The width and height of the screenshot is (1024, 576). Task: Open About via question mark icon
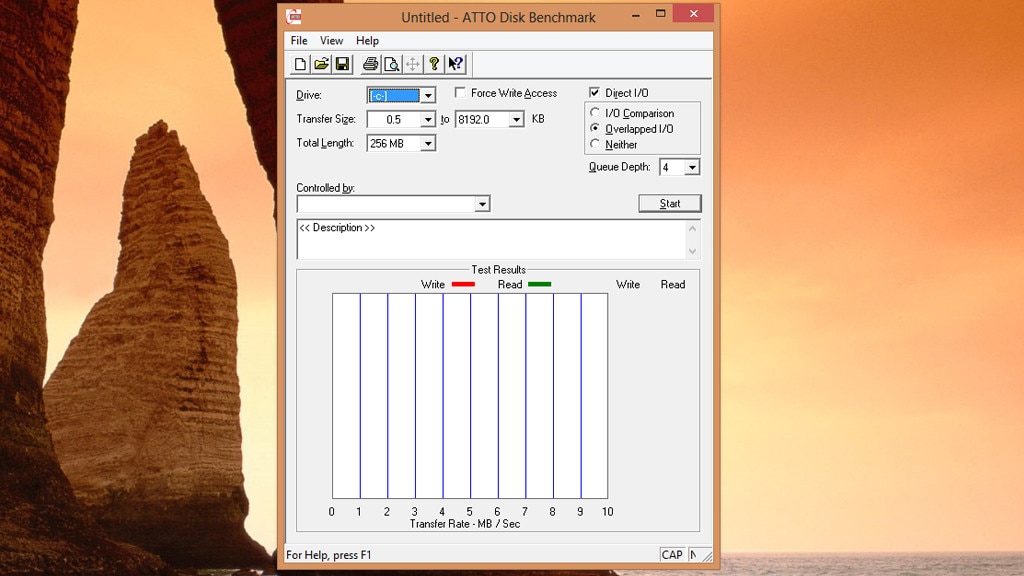(434, 64)
